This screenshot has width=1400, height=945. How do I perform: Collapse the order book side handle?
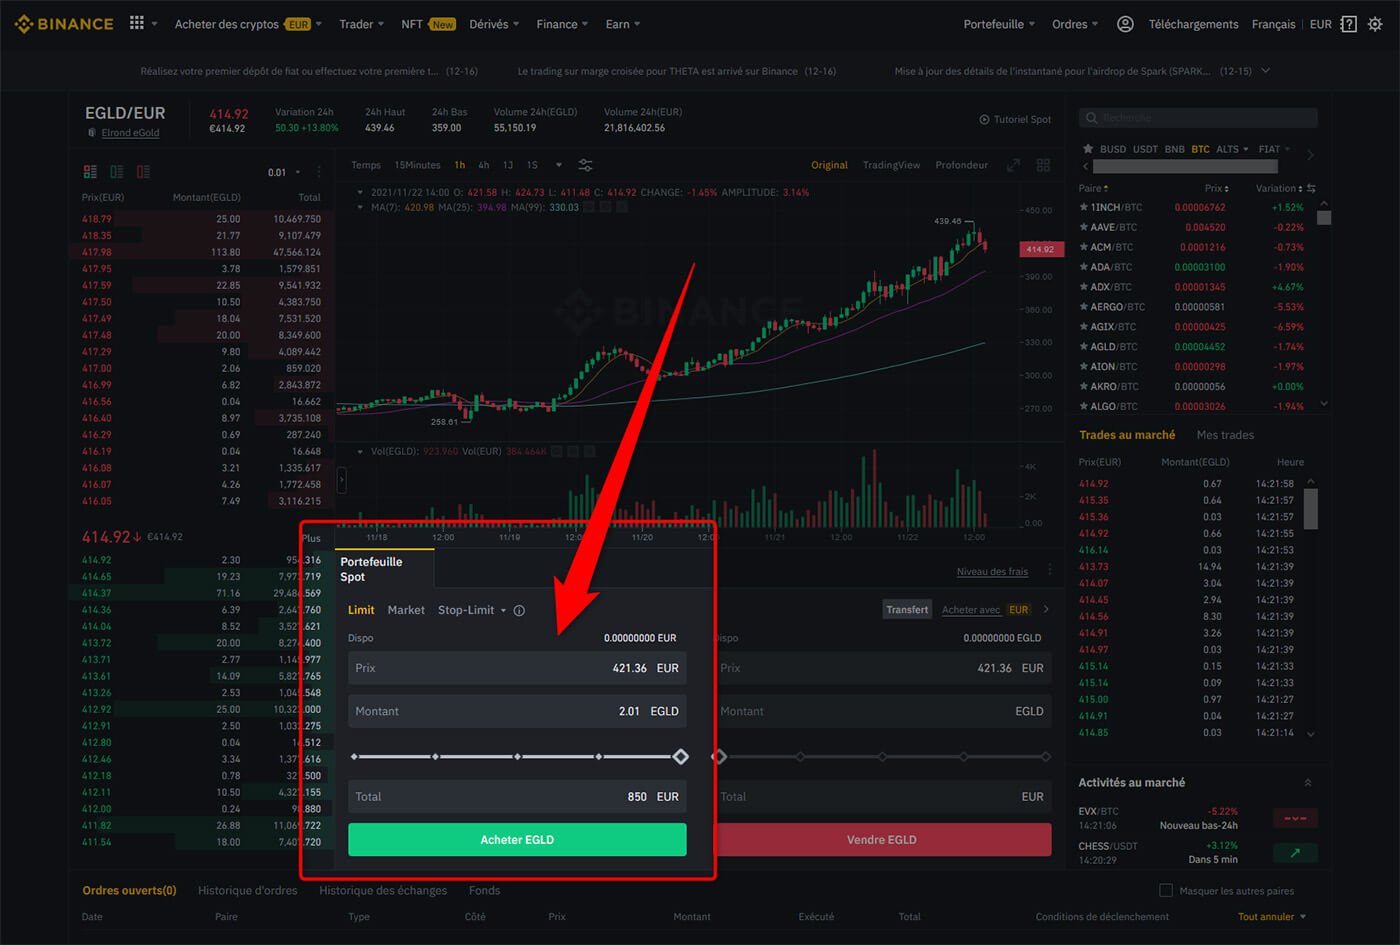(x=341, y=481)
